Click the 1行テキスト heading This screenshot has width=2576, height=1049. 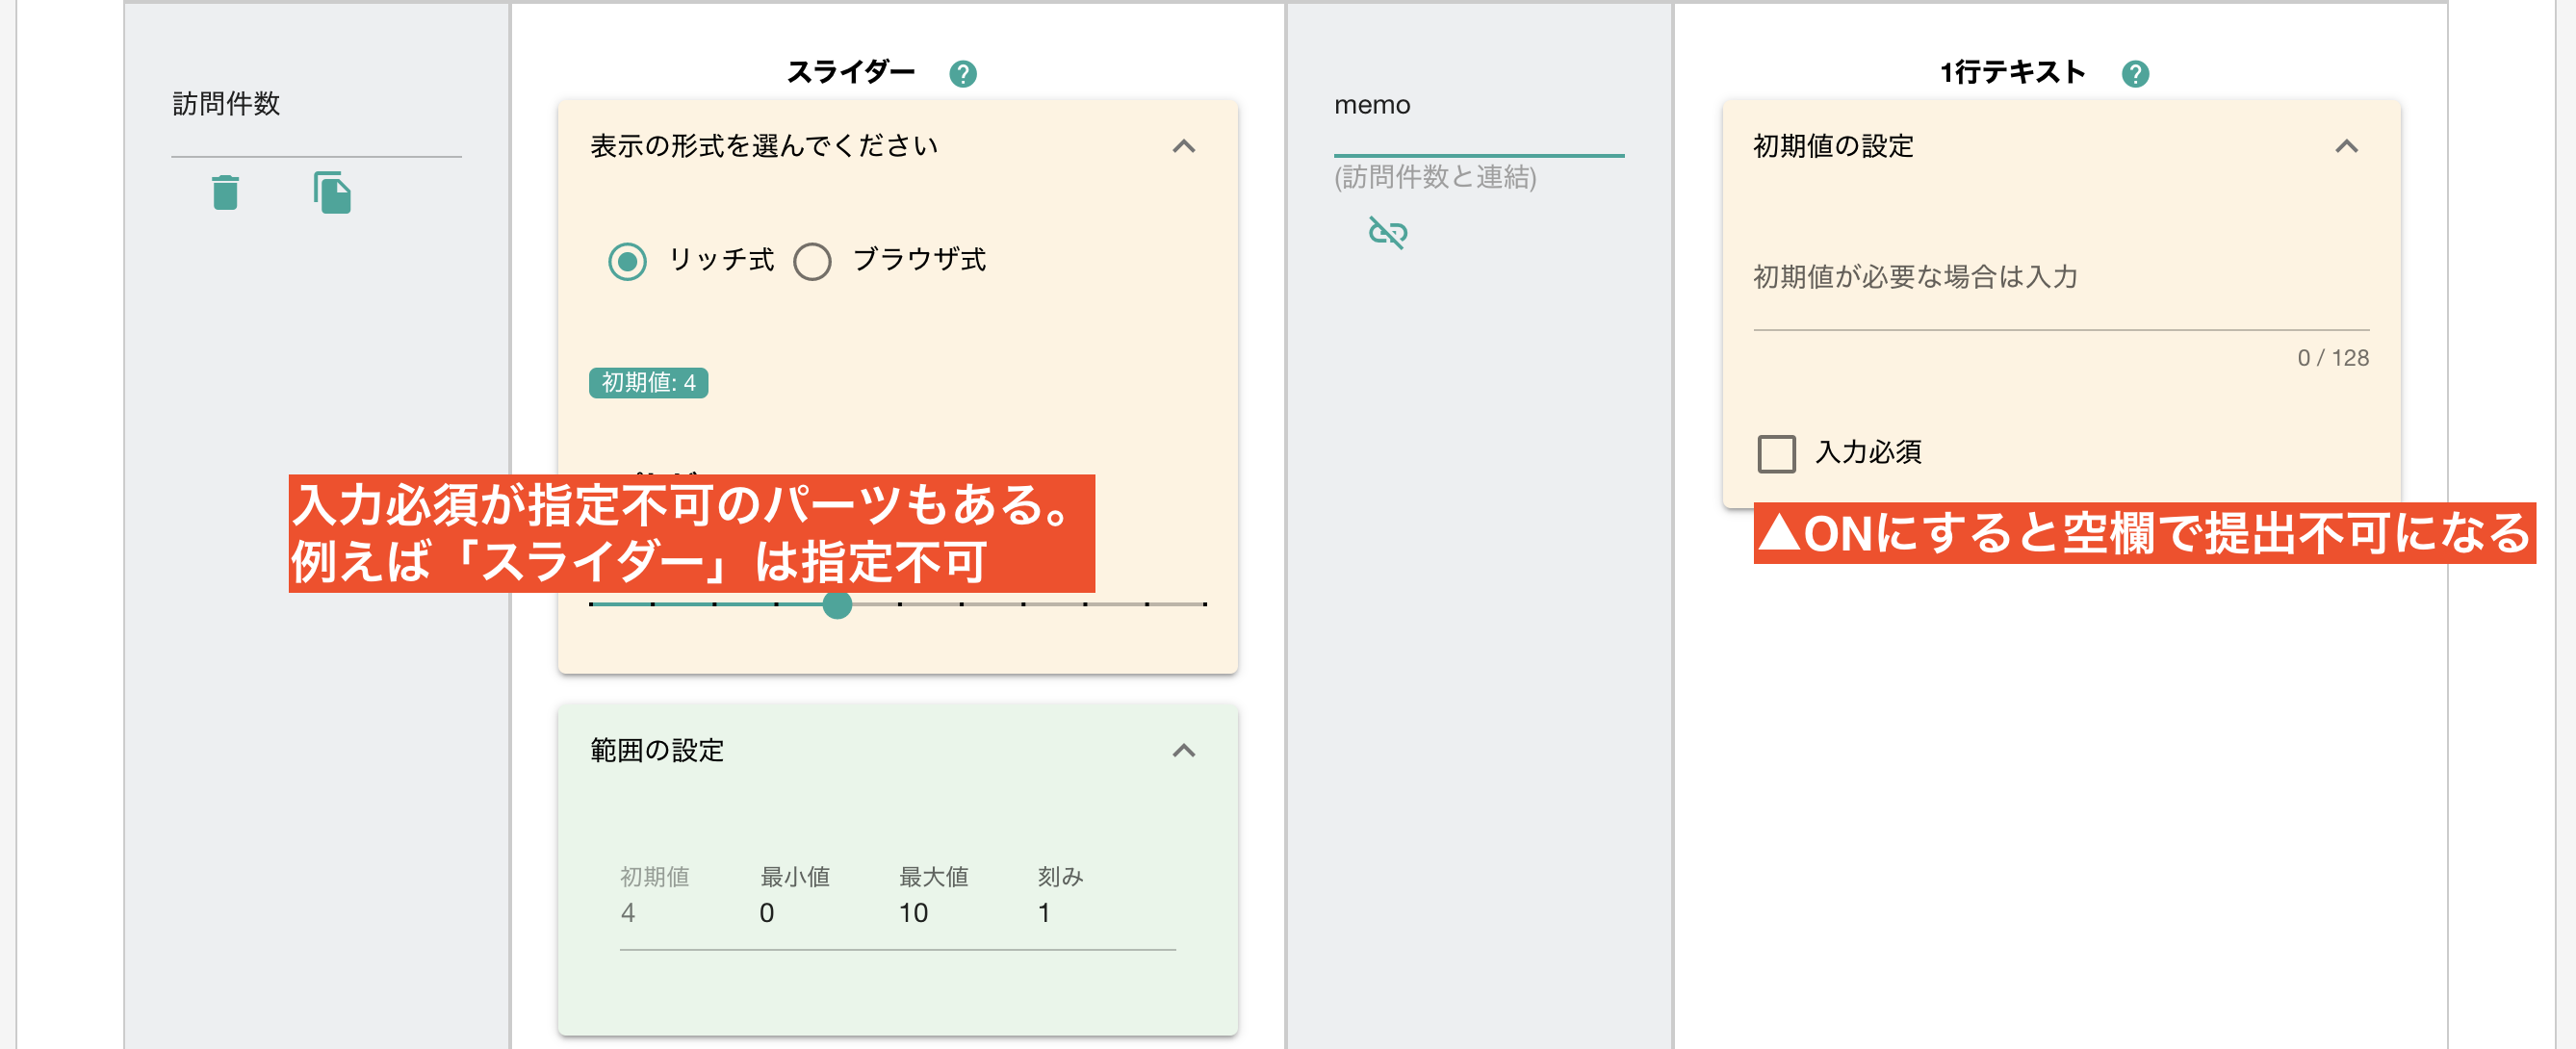(x=2012, y=73)
